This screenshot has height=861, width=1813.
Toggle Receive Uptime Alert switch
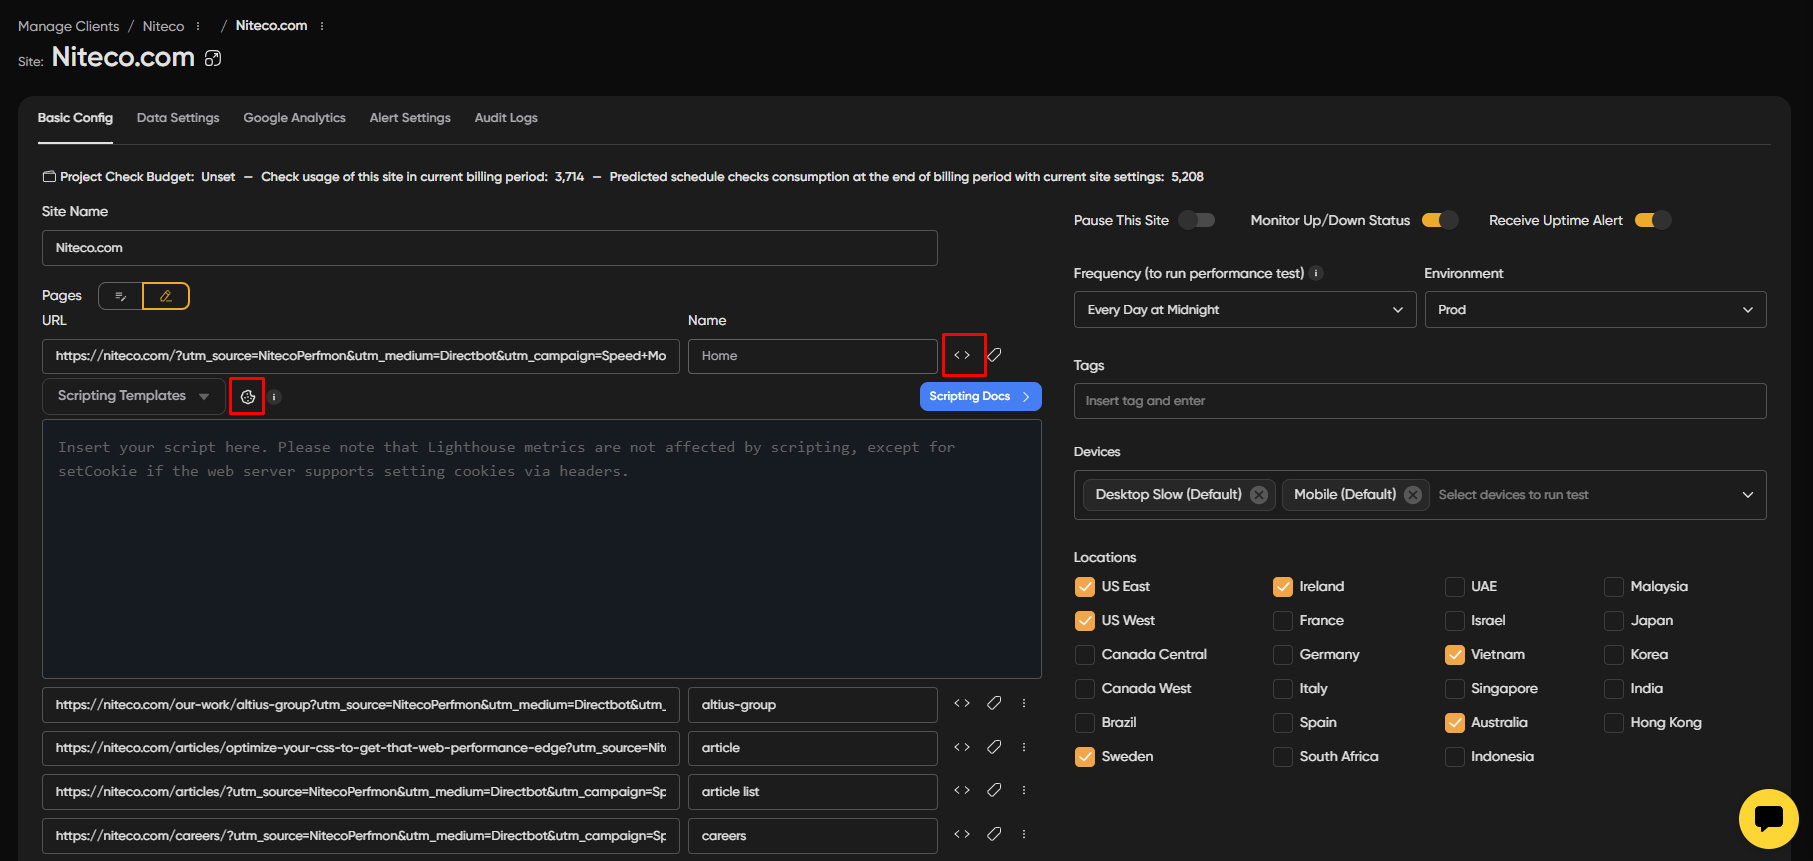[1653, 220]
